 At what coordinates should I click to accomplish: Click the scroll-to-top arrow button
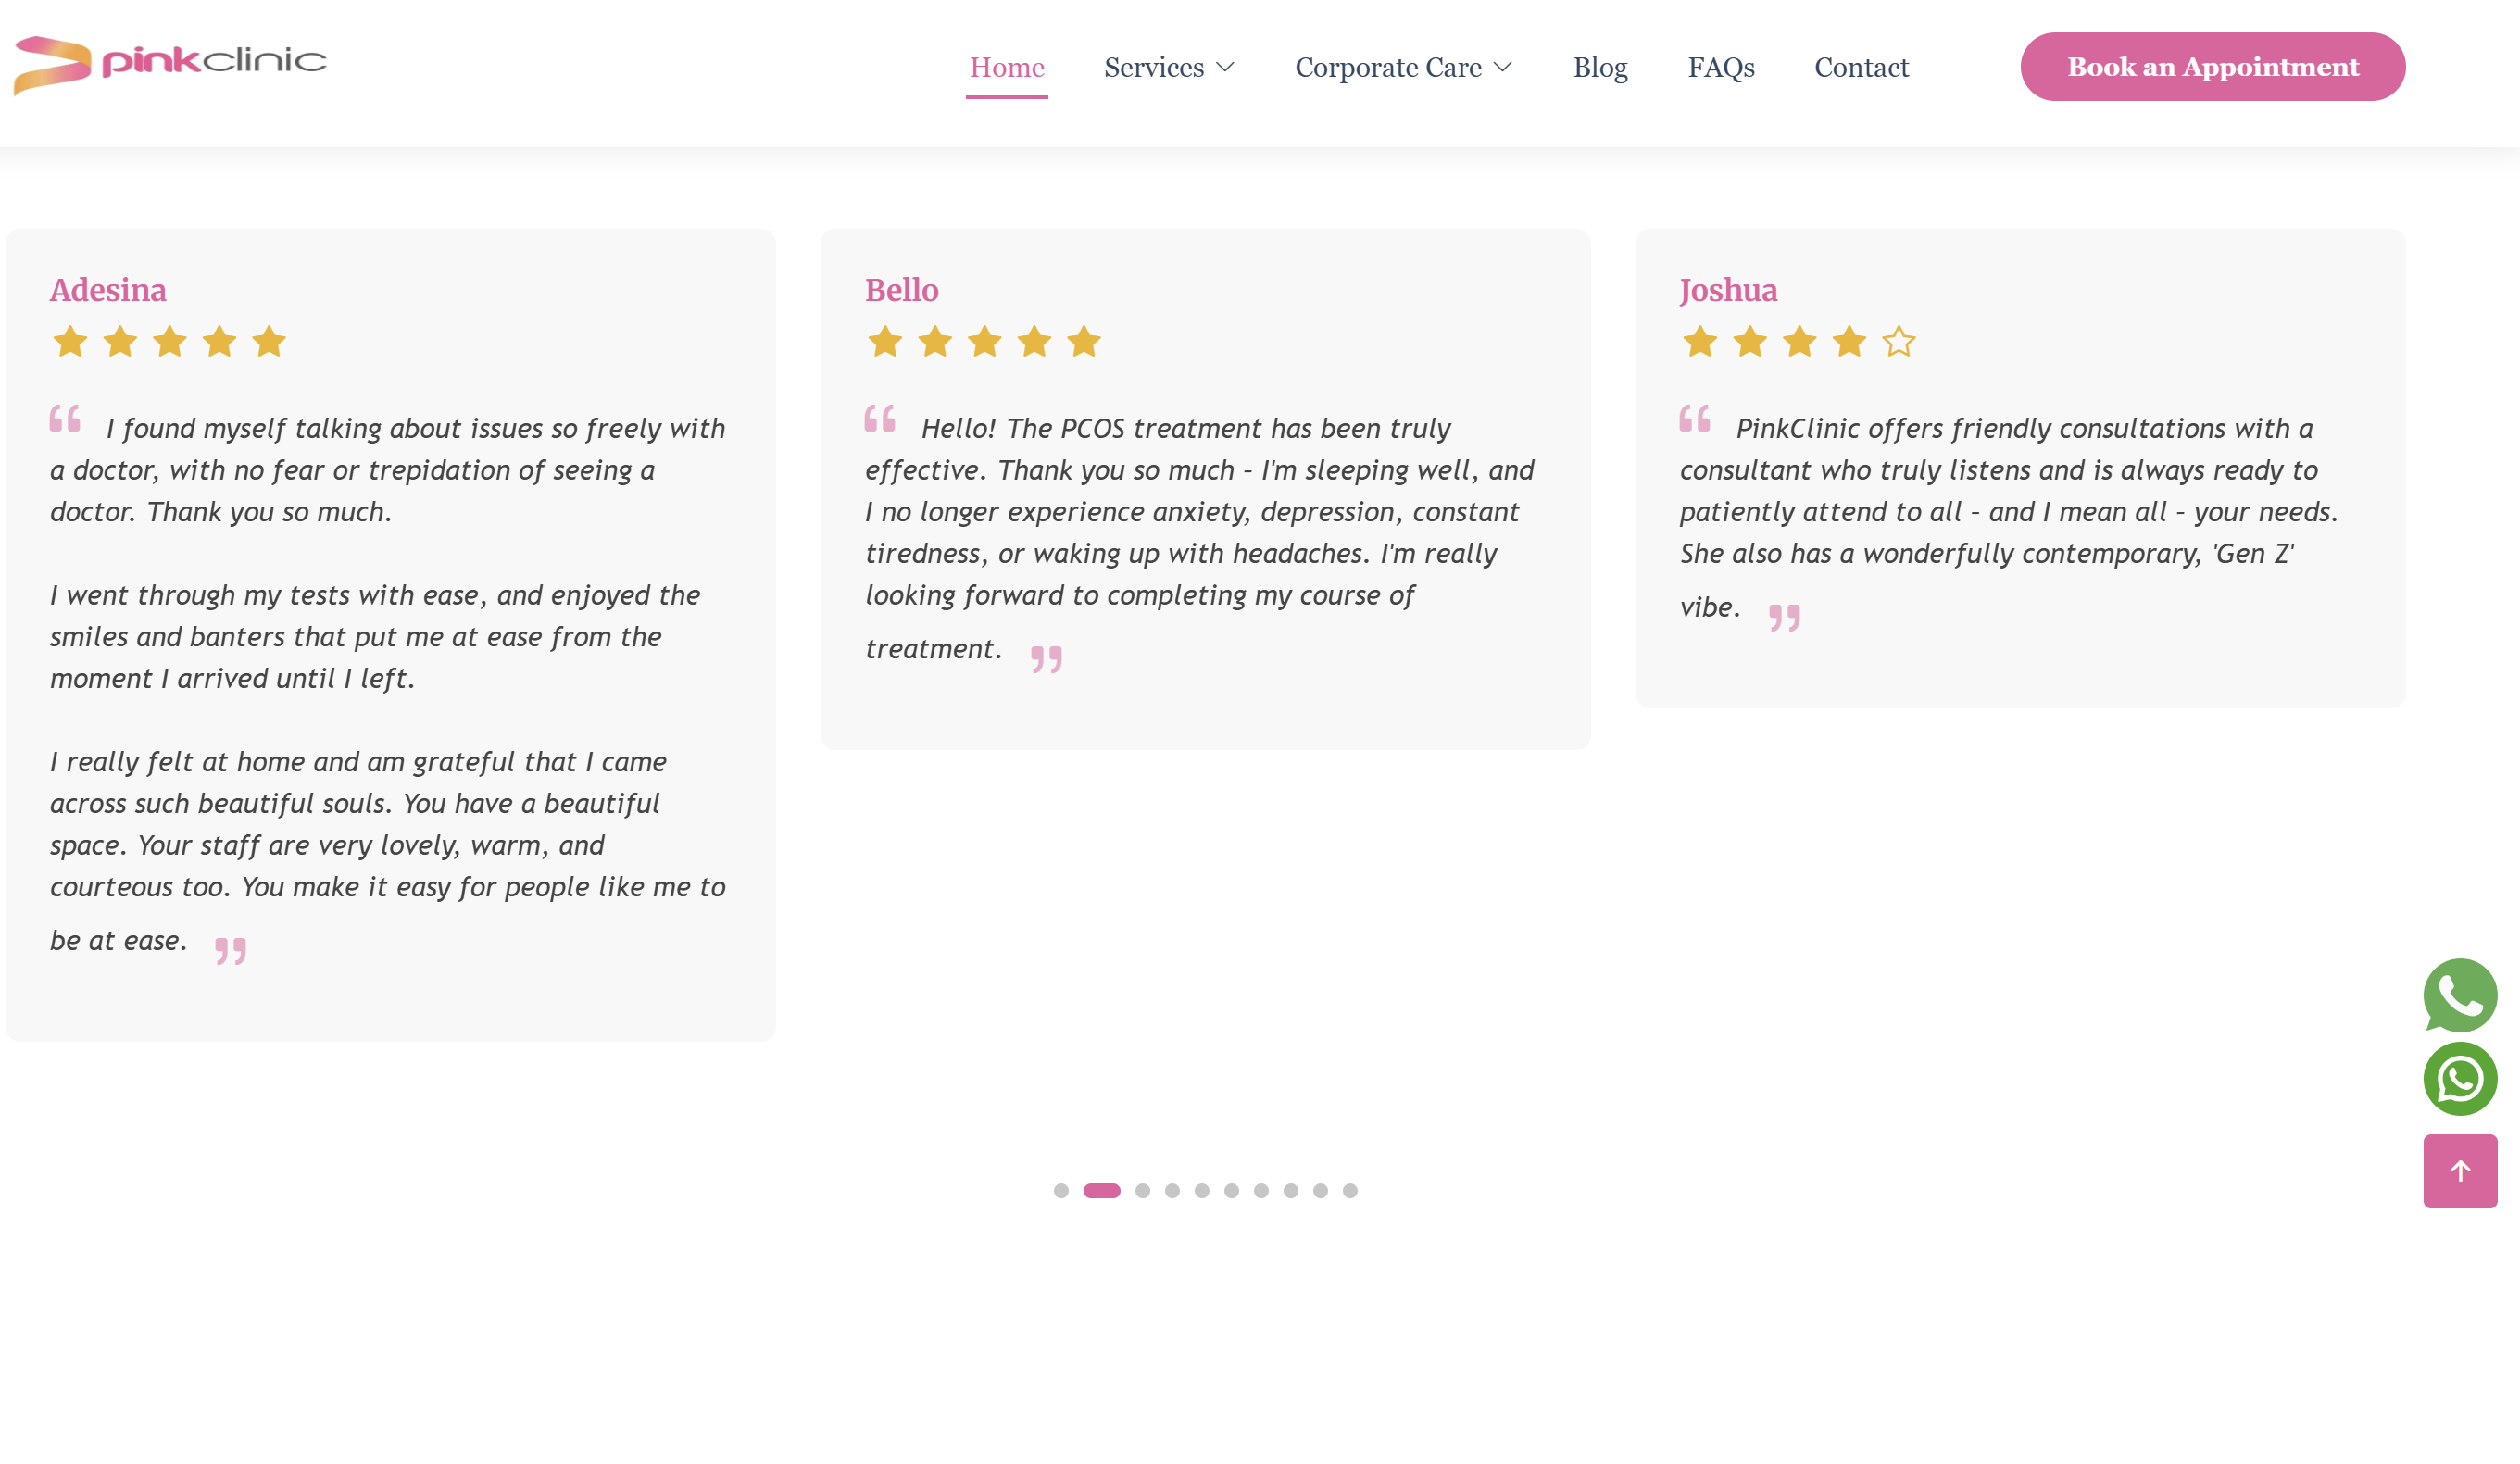click(x=2459, y=1170)
